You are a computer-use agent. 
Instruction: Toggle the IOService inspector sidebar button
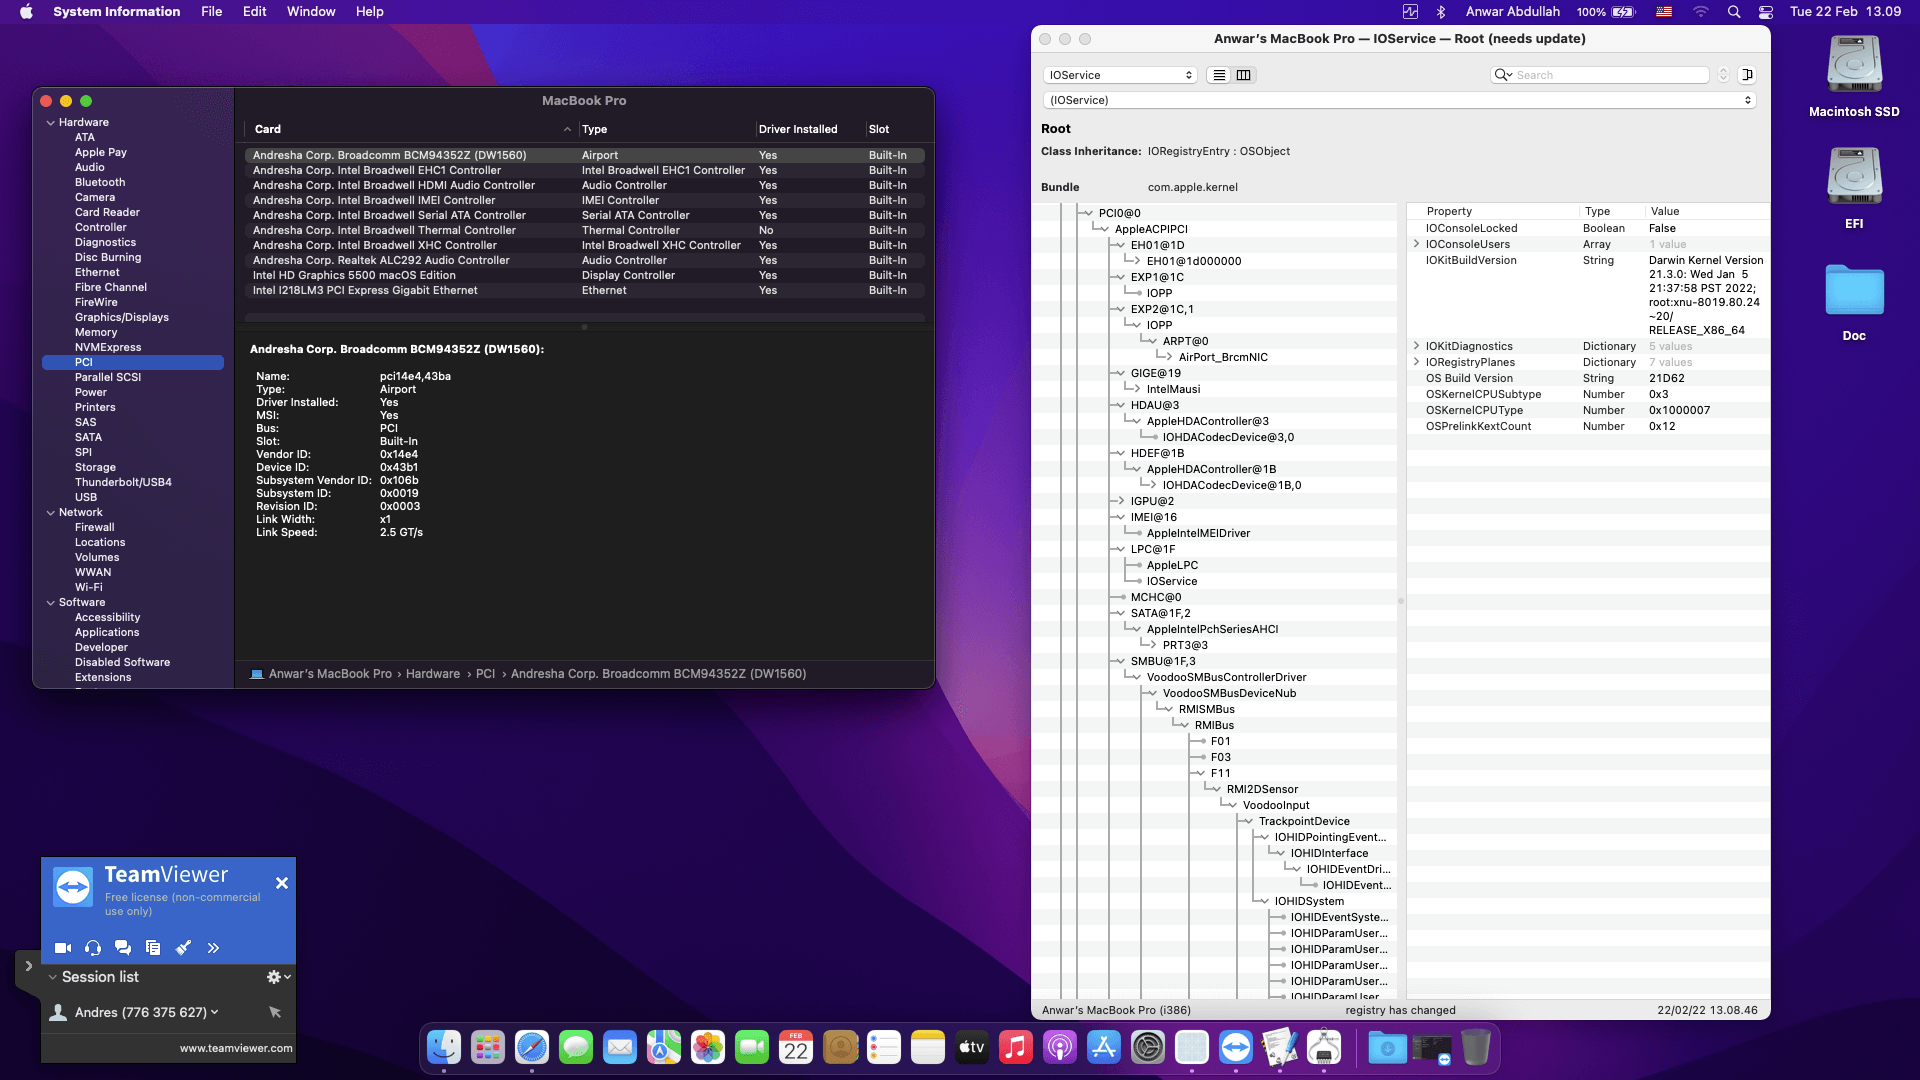pyautogui.click(x=1747, y=75)
